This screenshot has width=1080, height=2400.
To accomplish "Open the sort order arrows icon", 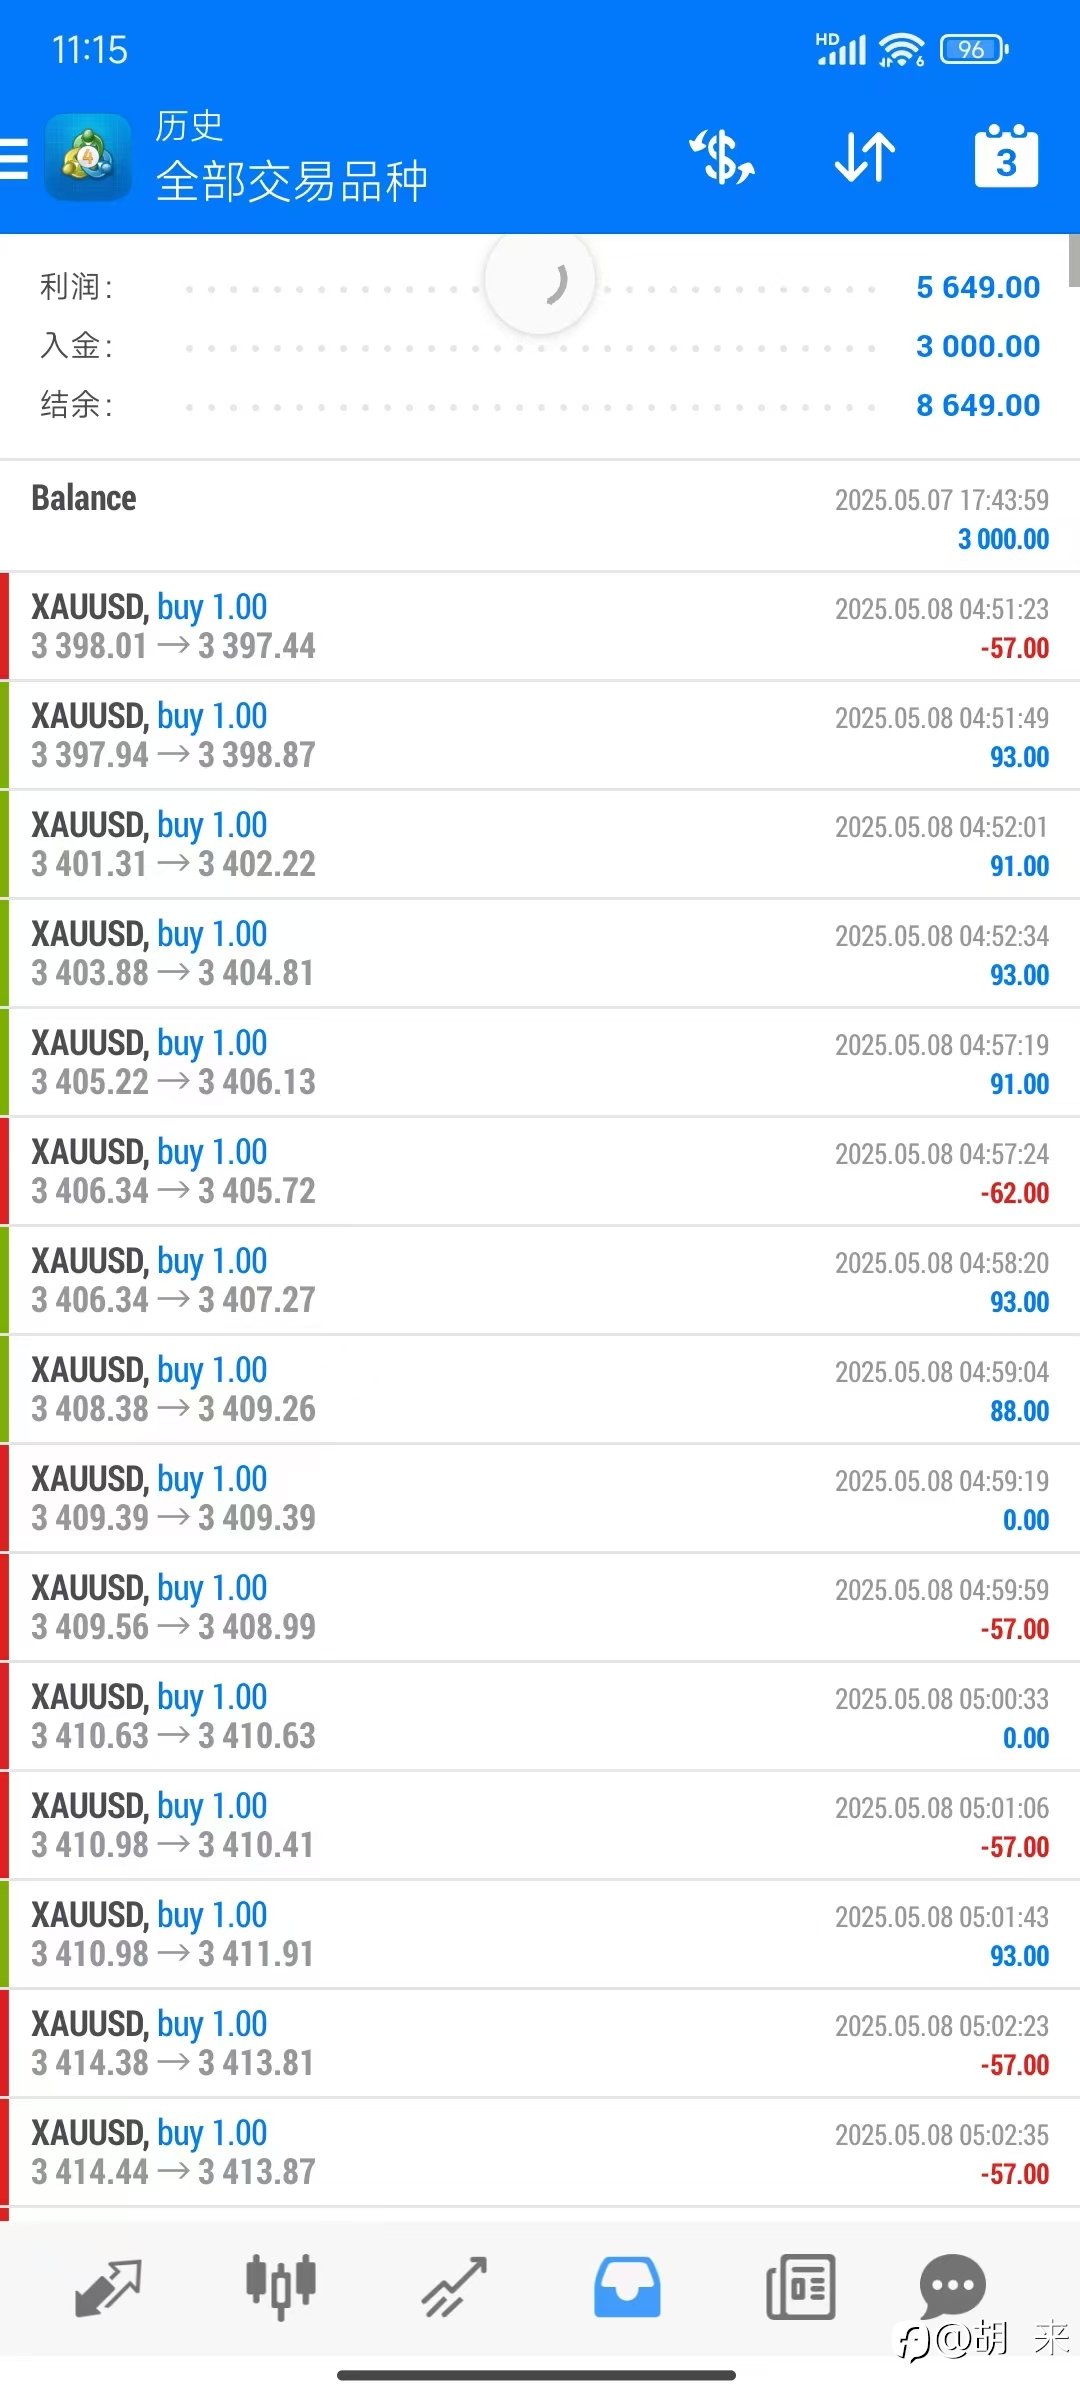I will click(x=865, y=158).
